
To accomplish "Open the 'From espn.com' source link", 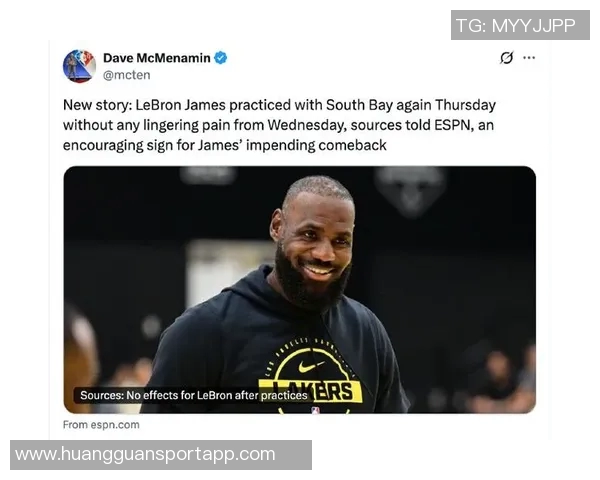I will 101,424.
